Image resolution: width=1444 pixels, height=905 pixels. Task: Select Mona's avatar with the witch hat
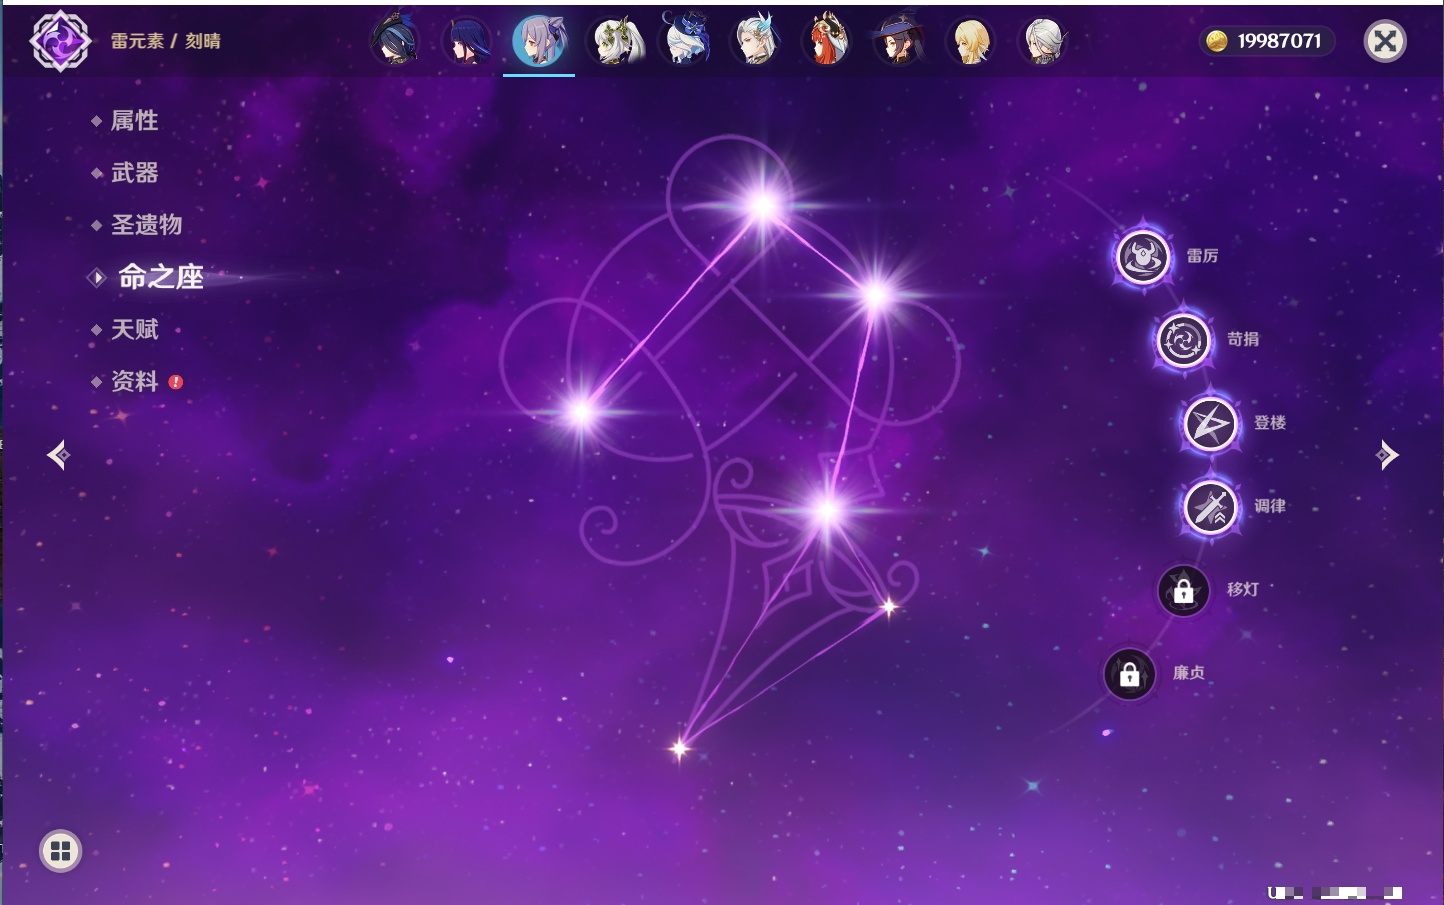898,41
